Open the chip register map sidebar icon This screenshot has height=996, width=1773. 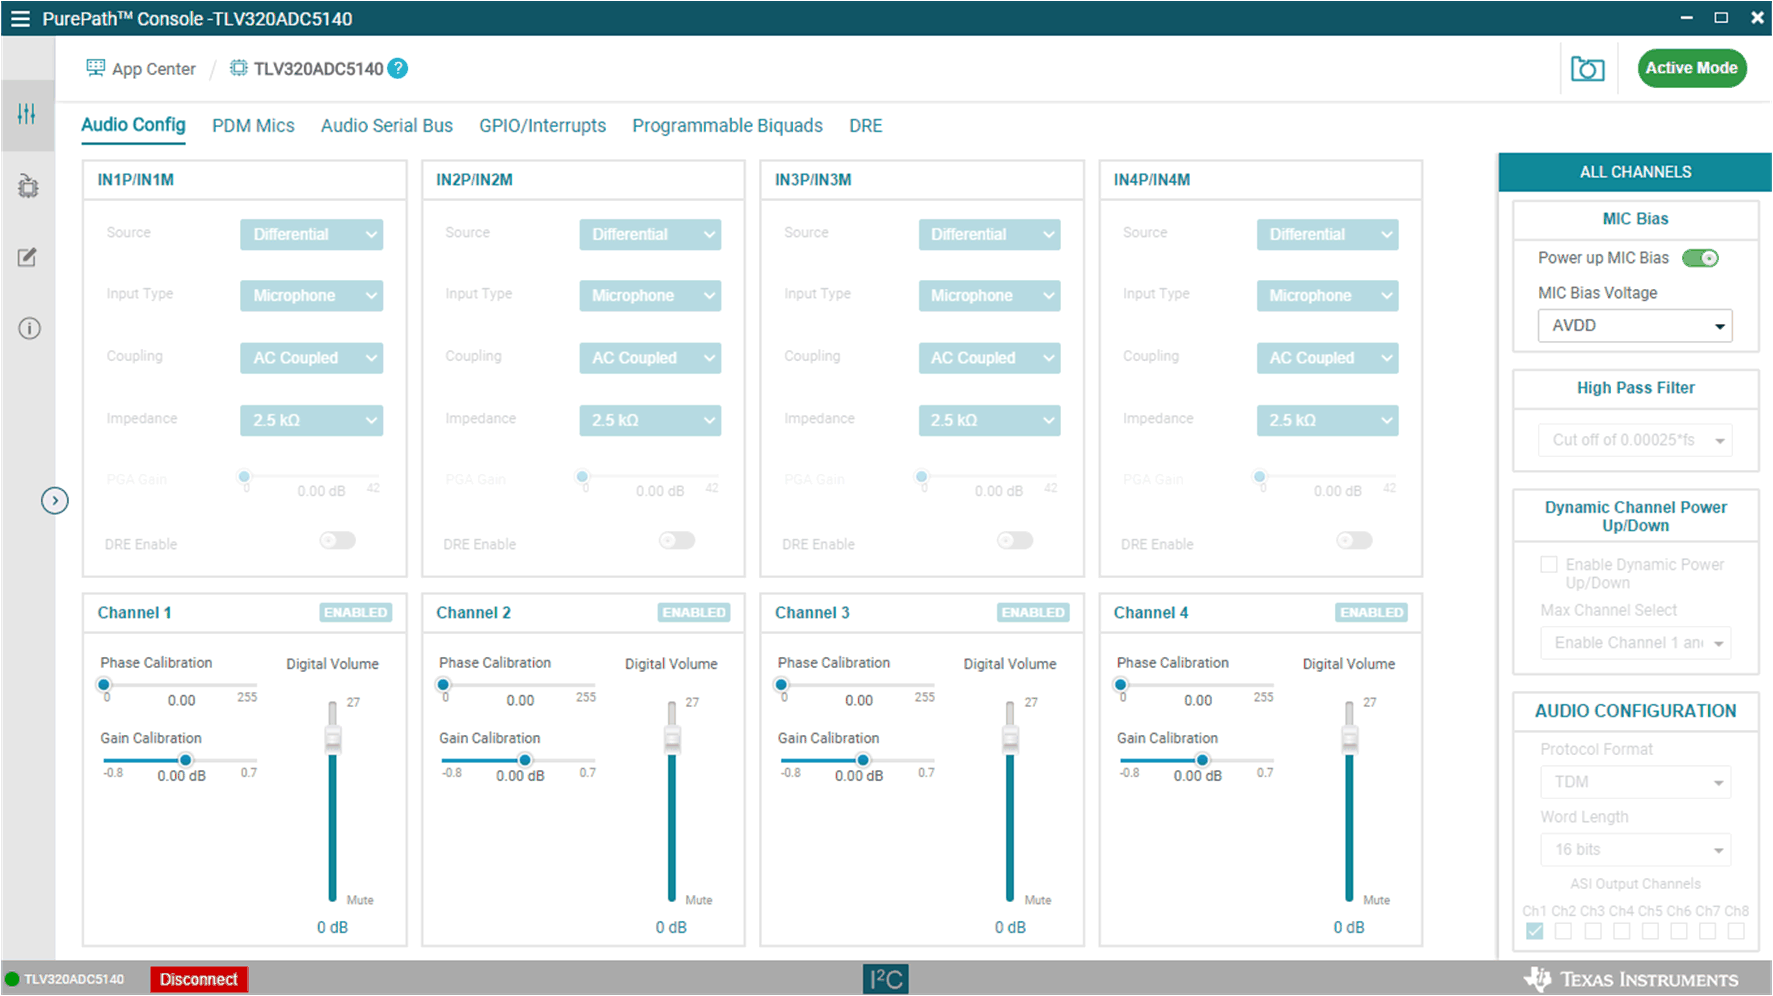click(28, 186)
